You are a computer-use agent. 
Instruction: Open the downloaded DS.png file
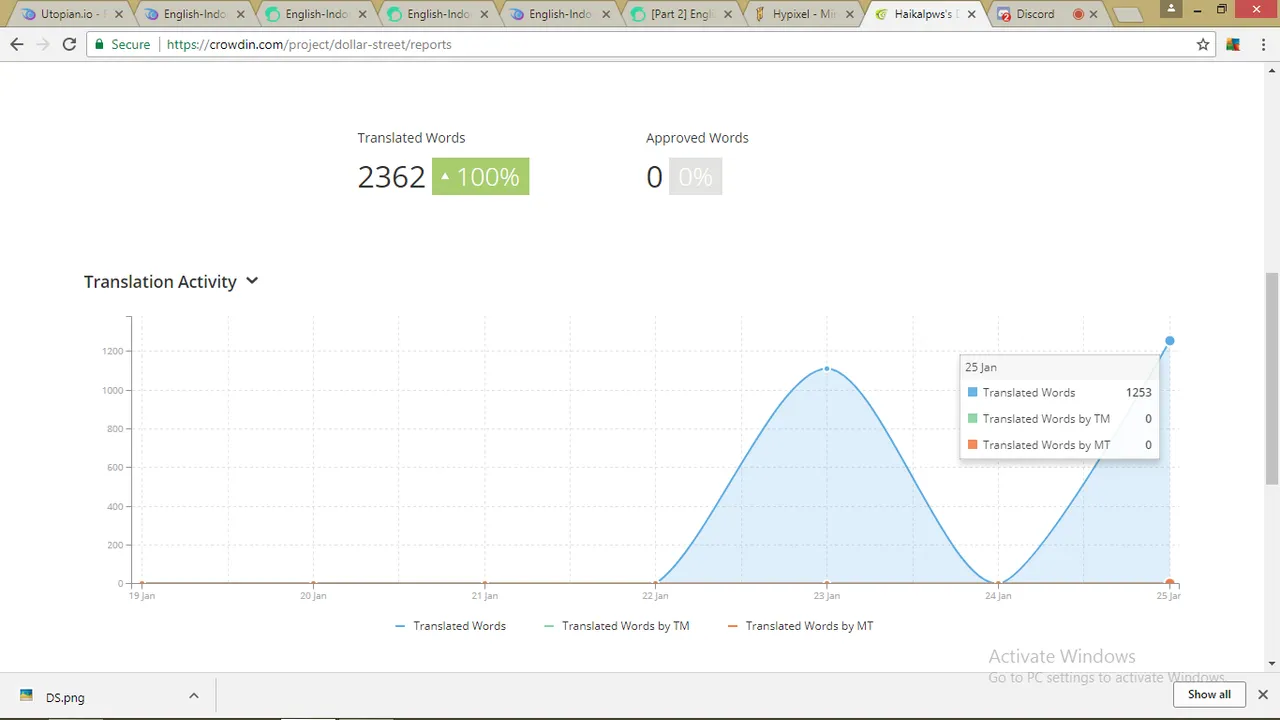pyautogui.click(x=65, y=697)
